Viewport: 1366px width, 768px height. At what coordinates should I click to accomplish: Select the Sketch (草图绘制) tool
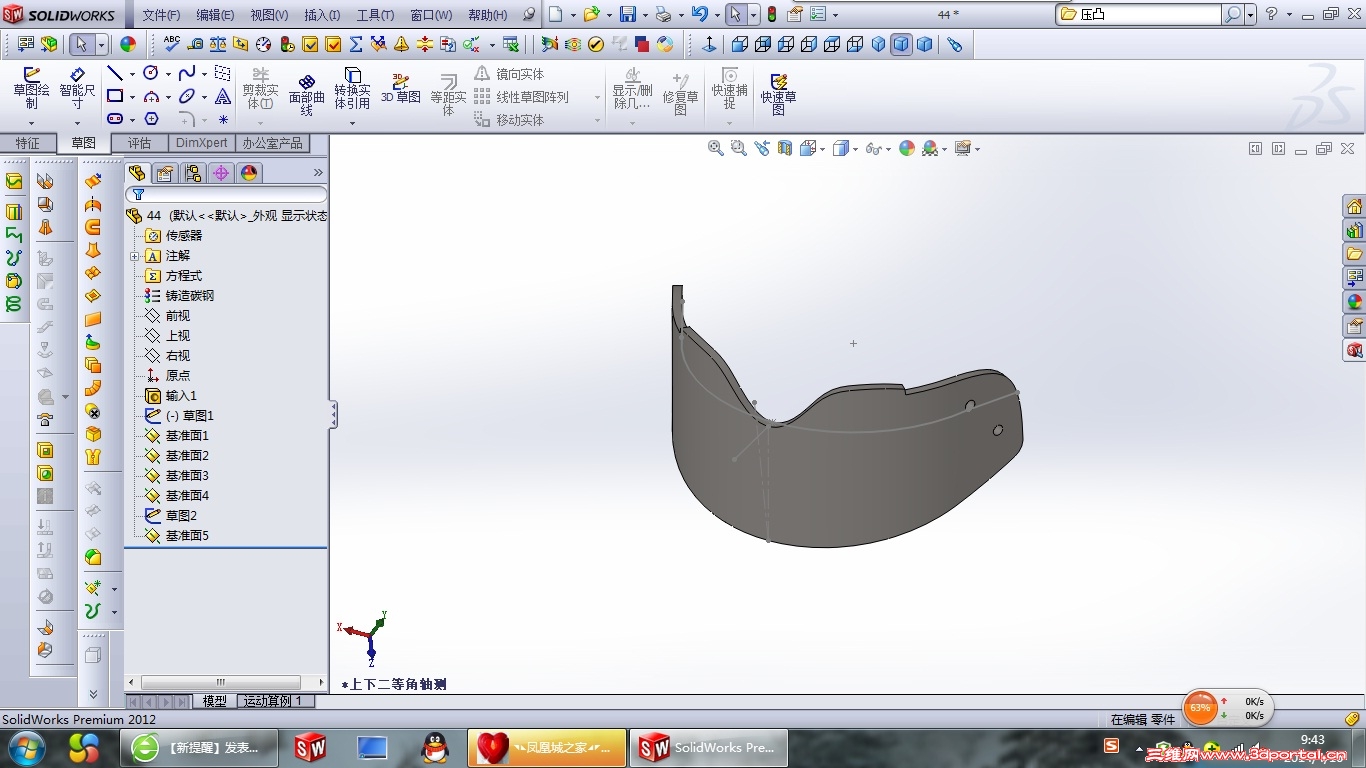(31, 88)
